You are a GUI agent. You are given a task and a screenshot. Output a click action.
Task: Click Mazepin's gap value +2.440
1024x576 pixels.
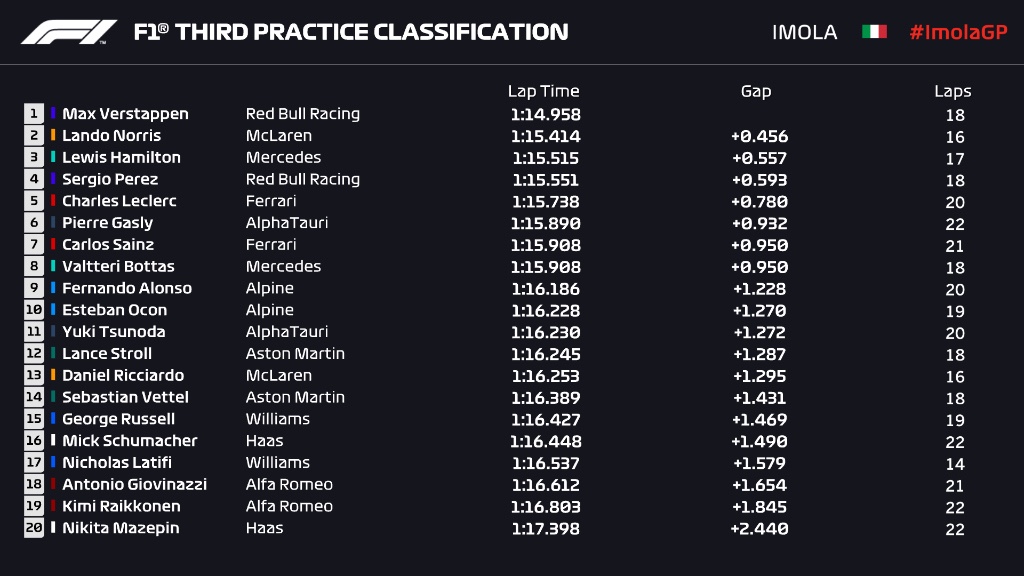(x=760, y=529)
